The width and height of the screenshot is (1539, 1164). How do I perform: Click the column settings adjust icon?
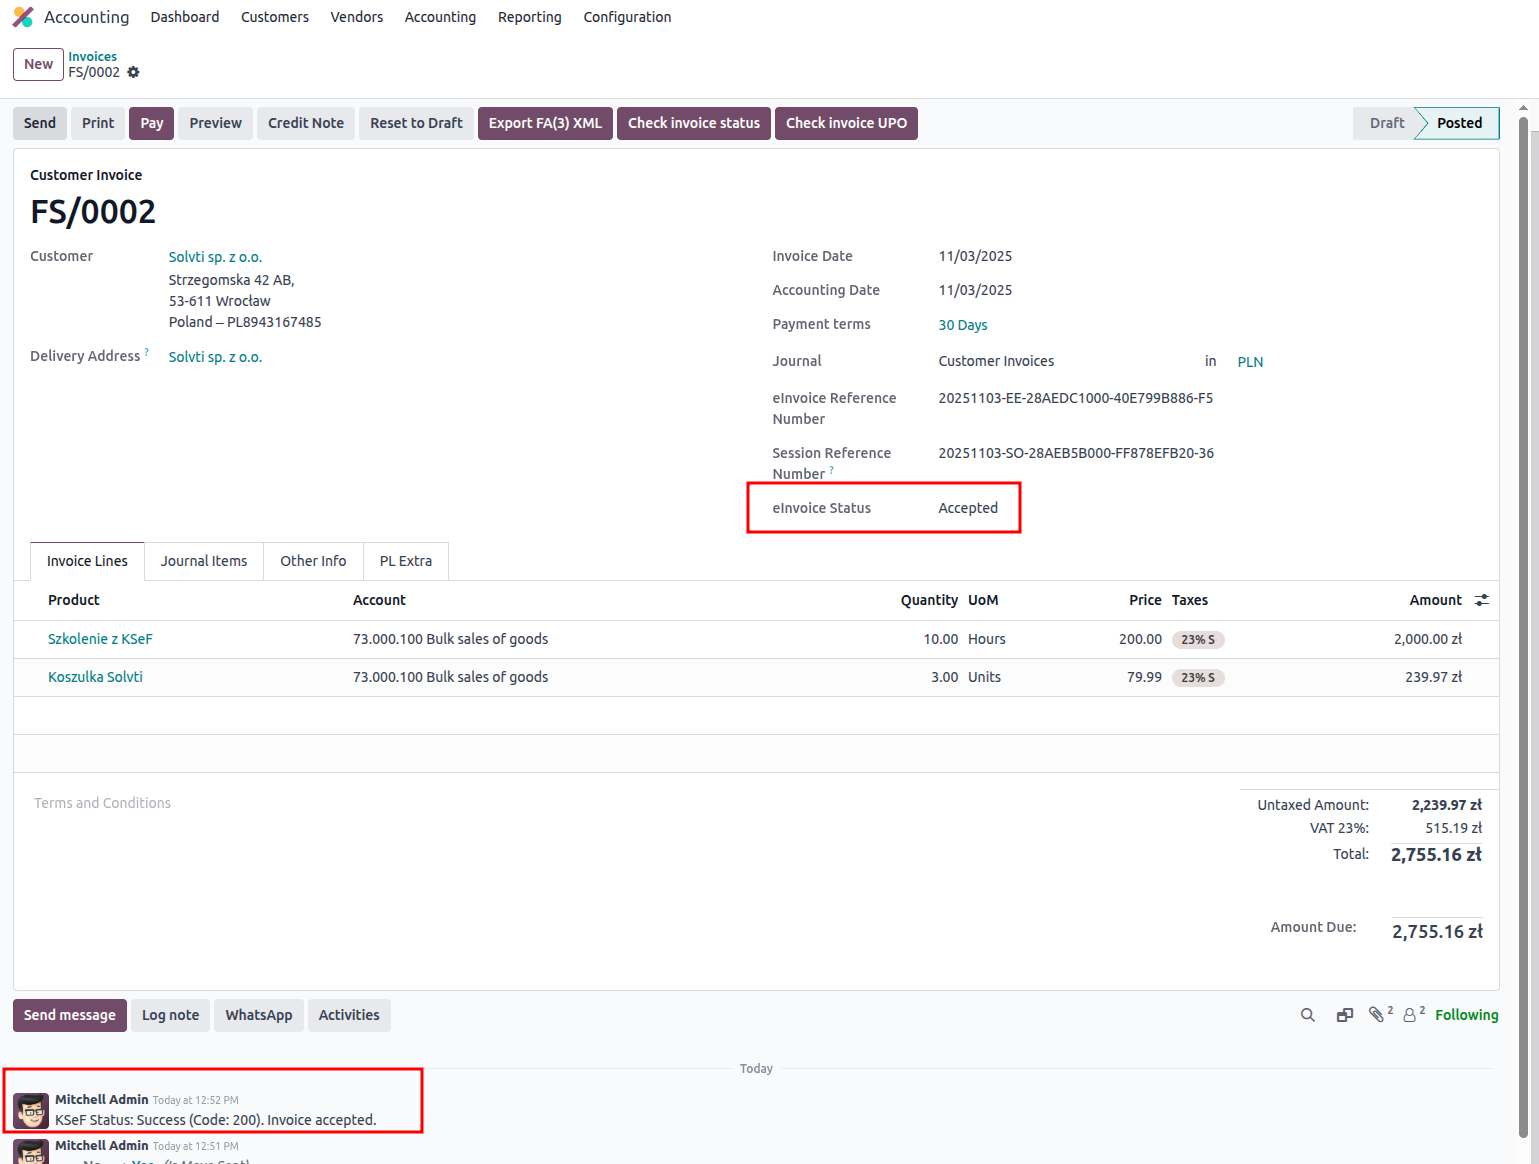coord(1481,600)
